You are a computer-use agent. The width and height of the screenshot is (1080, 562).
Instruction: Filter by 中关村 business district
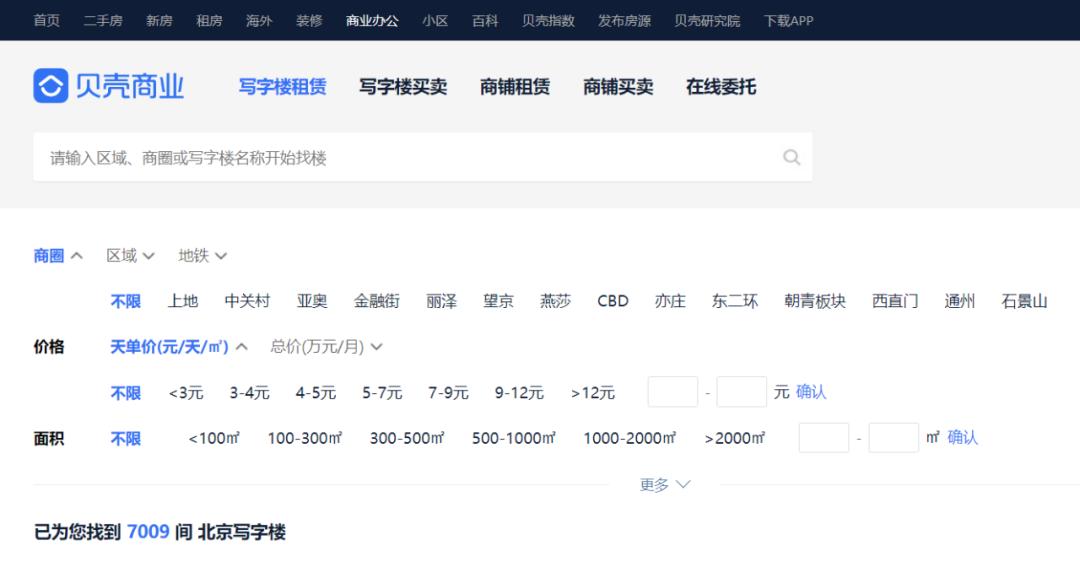click(247, 301)
